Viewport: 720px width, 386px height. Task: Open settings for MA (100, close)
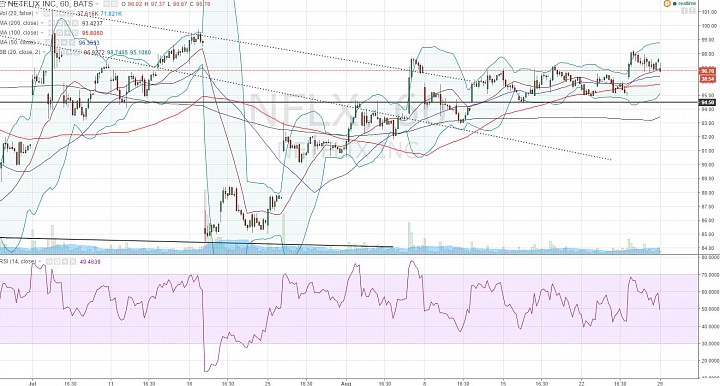click(x=60, y=33)
